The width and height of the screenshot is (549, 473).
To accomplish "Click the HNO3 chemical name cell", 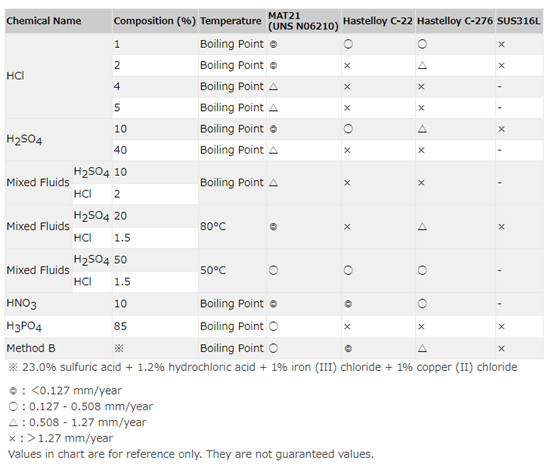I will click(58, 304).
